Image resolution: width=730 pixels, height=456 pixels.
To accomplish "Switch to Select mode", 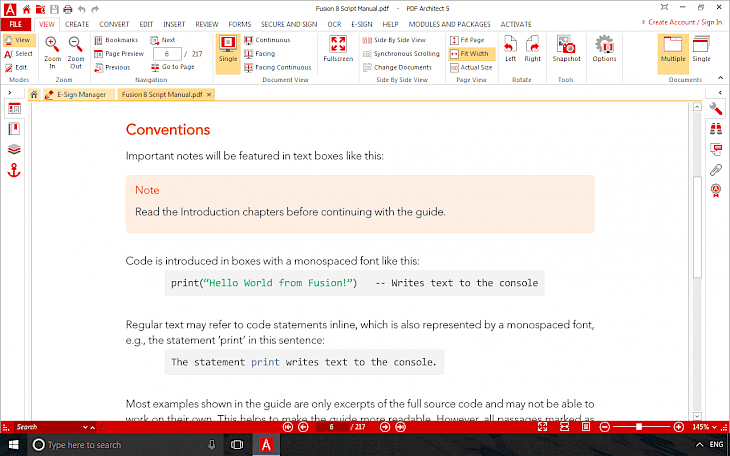I will (19, 54).
